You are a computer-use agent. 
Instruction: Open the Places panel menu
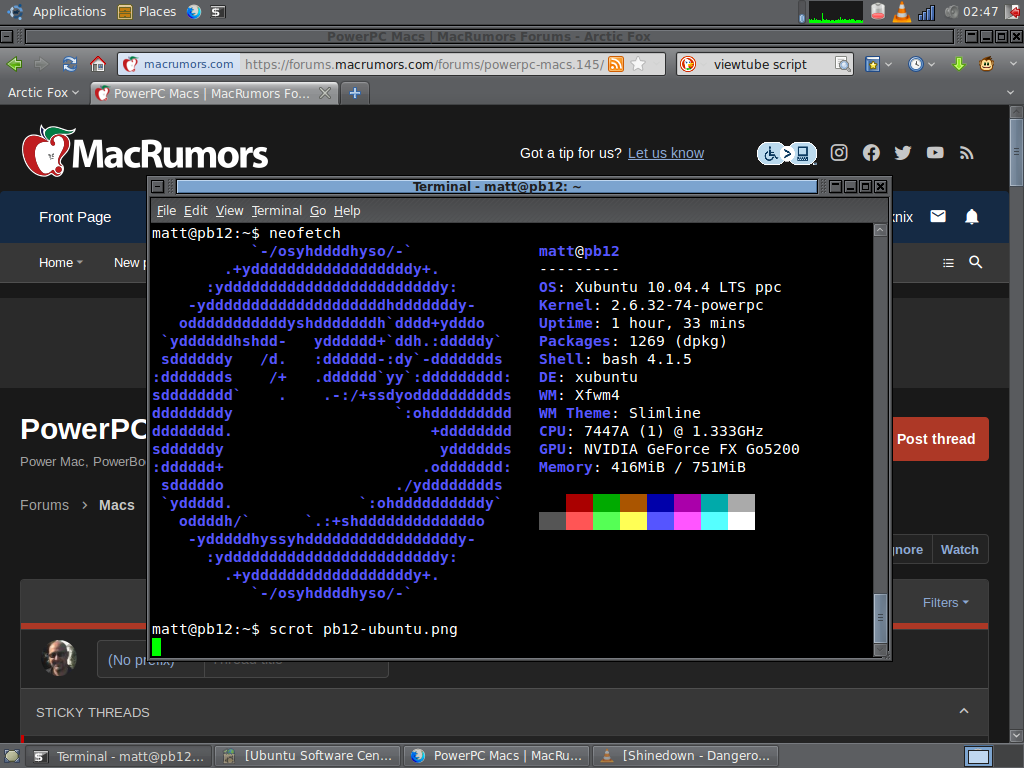tap(148, 12)
